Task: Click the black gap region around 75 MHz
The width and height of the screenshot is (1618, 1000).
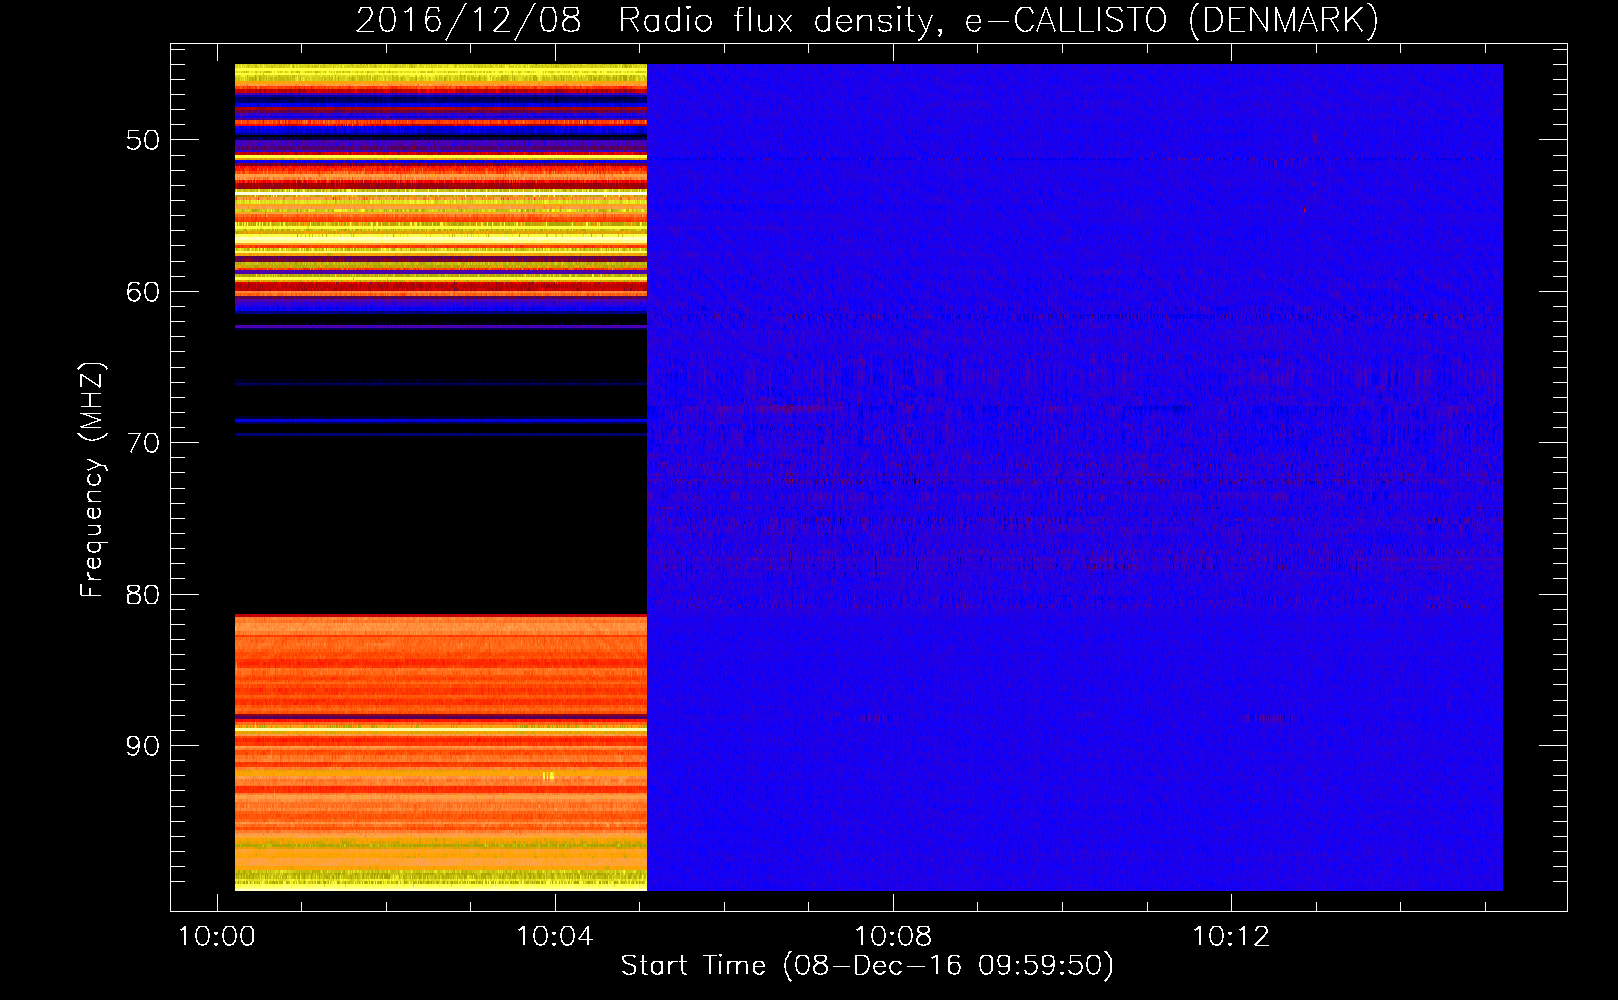Action: (x=441, y=525)
